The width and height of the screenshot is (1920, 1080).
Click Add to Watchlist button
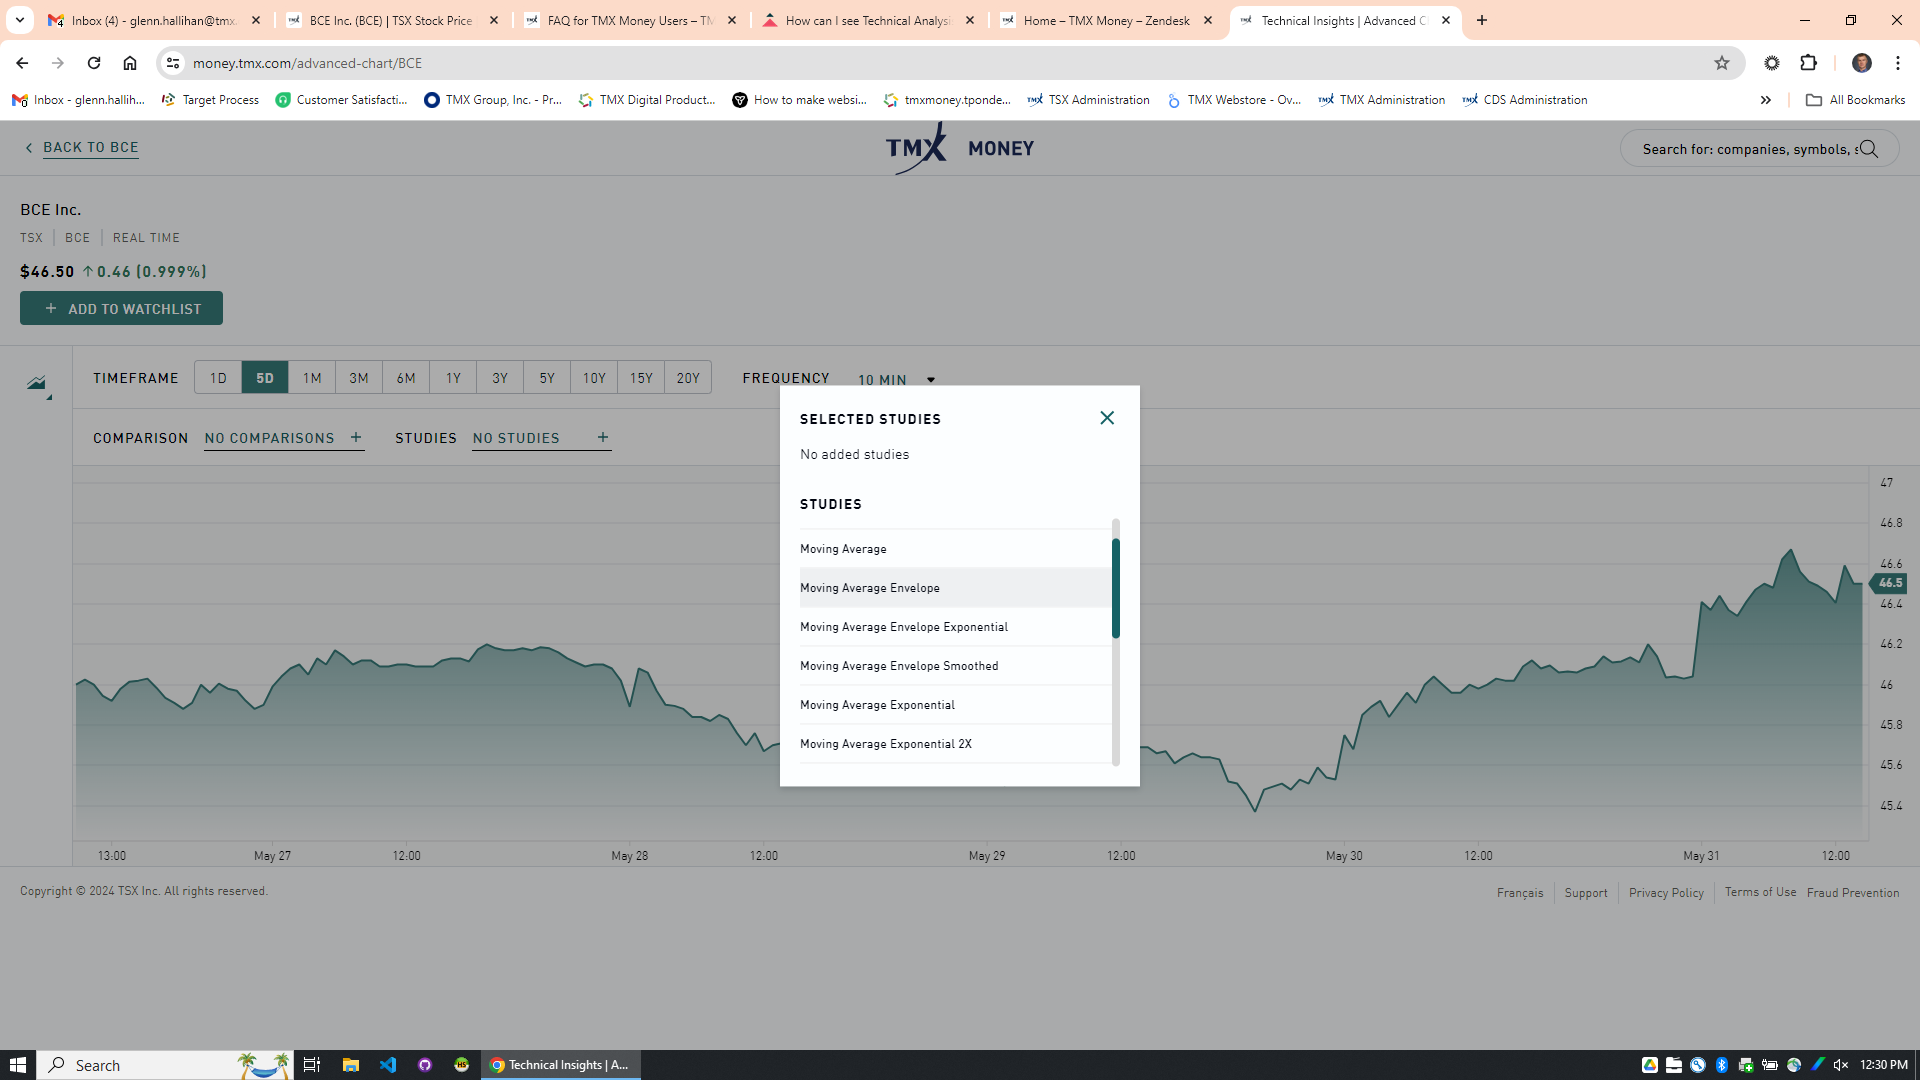tap(121, 309)
